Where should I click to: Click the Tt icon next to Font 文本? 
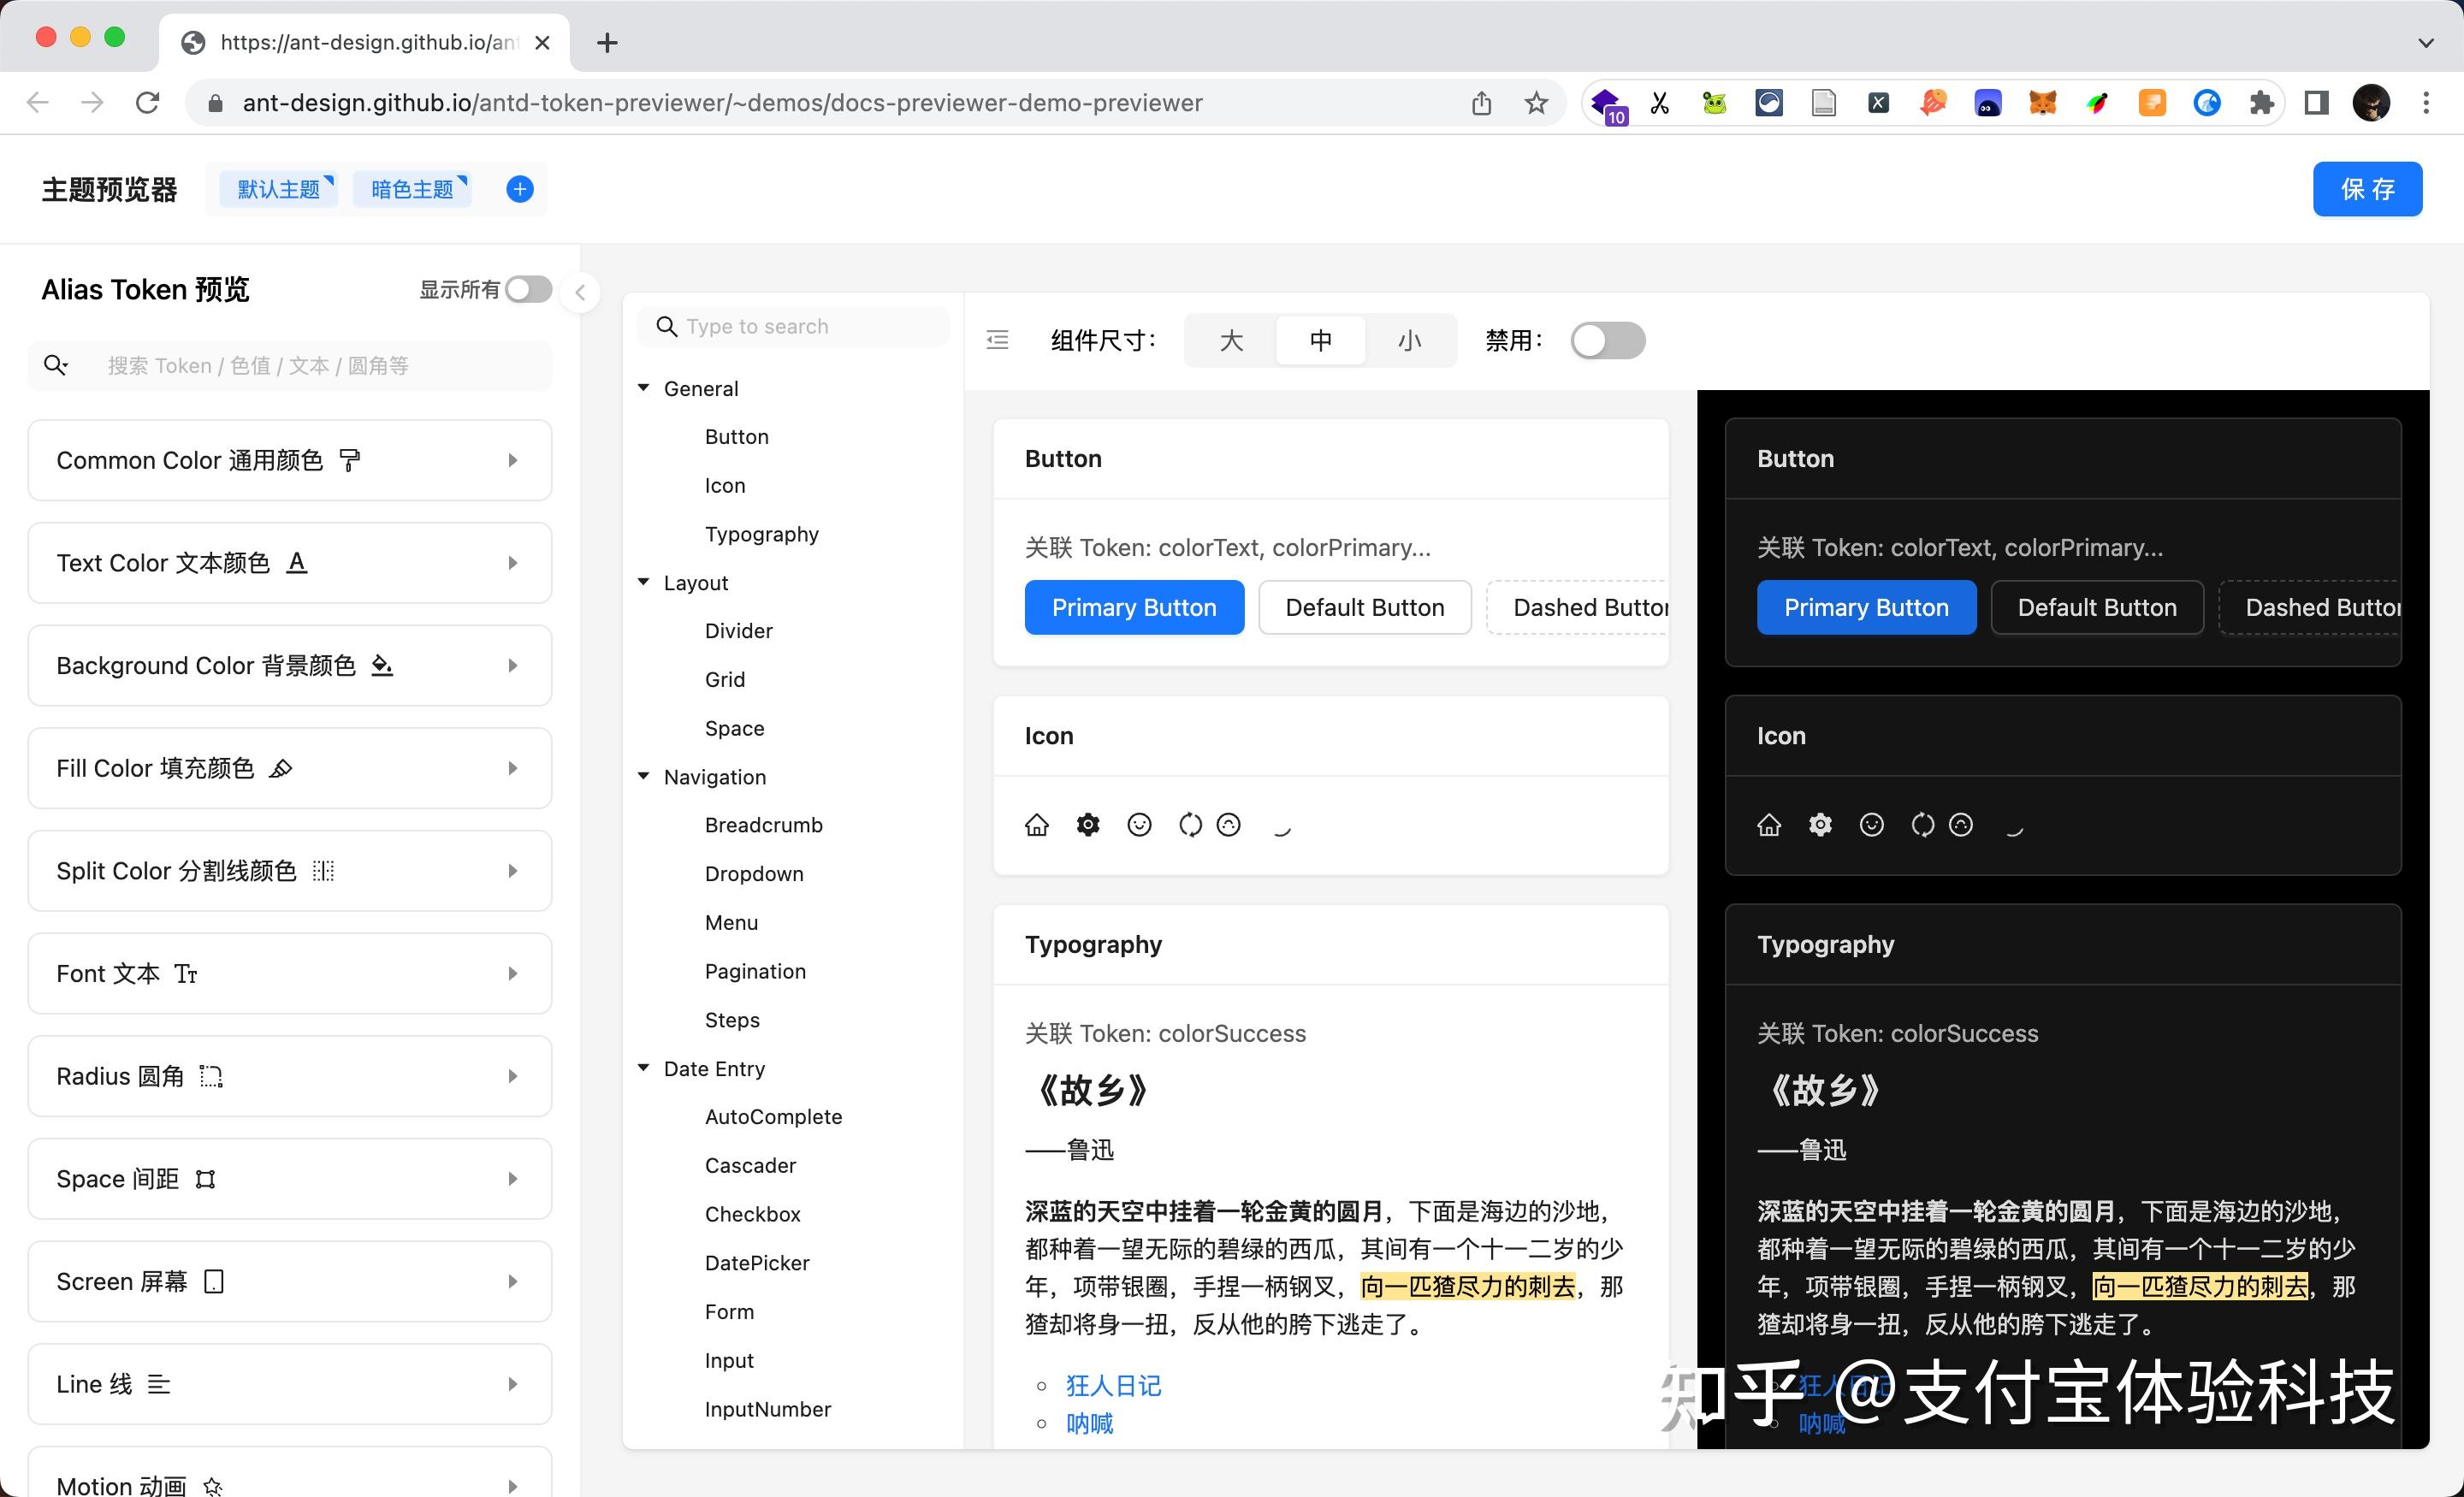pyautogui.click(x=186, y=973)
